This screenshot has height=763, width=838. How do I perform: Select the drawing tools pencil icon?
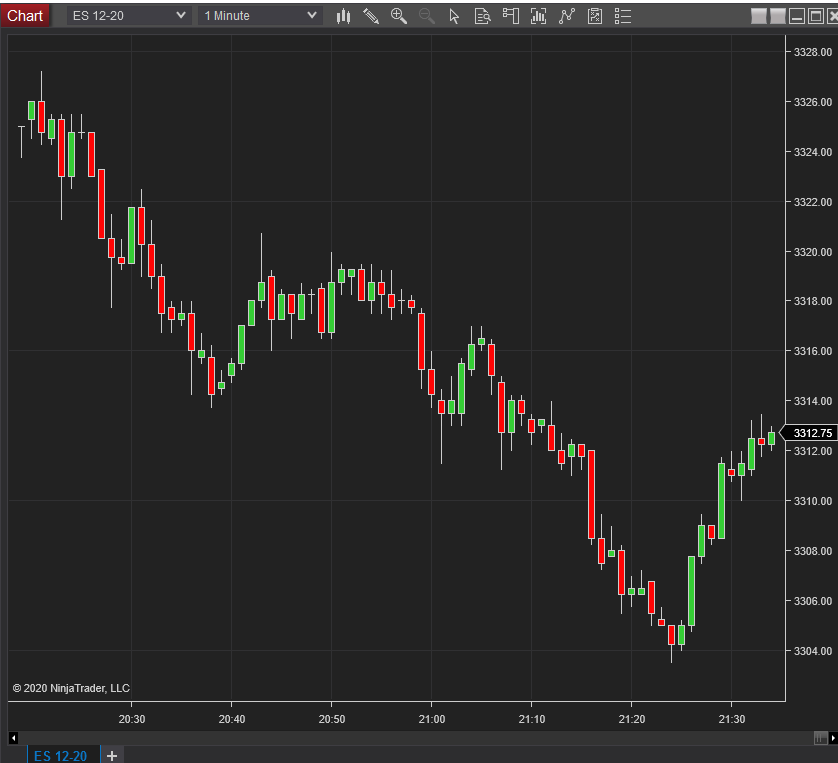coord(371,16)
